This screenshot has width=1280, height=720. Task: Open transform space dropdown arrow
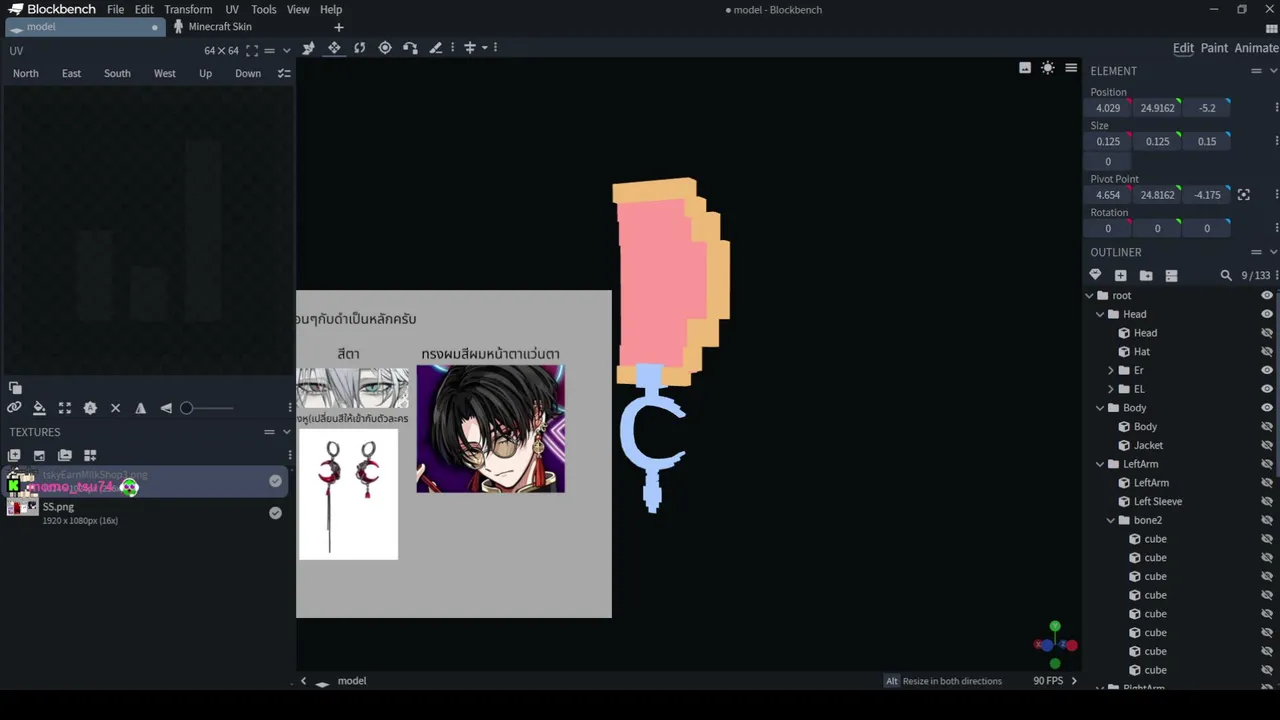pyautogui.click(x=485, y=48)
